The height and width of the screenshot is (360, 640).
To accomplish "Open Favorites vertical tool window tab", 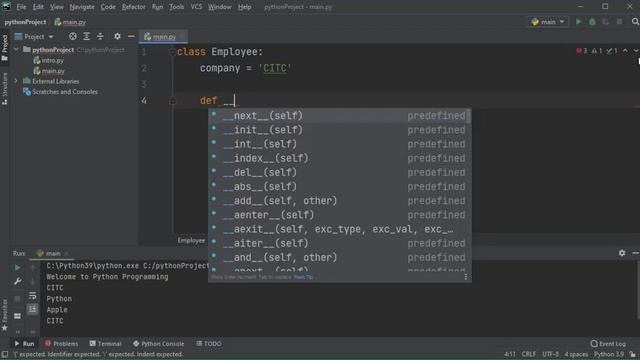I will point(4,315).
